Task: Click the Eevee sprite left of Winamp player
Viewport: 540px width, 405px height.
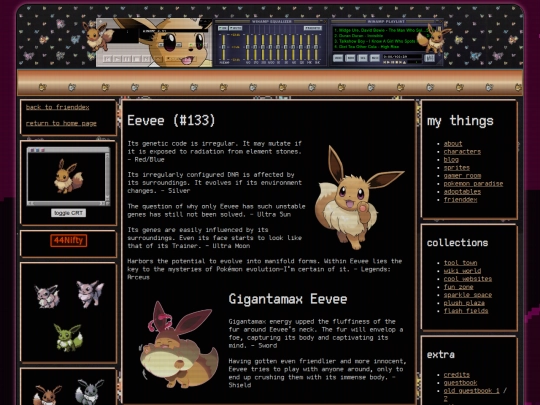Action: [97, 36]
